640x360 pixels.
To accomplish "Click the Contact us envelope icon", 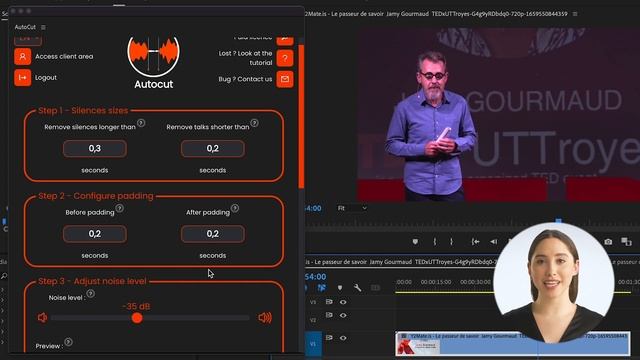I will tap(285, 79).
